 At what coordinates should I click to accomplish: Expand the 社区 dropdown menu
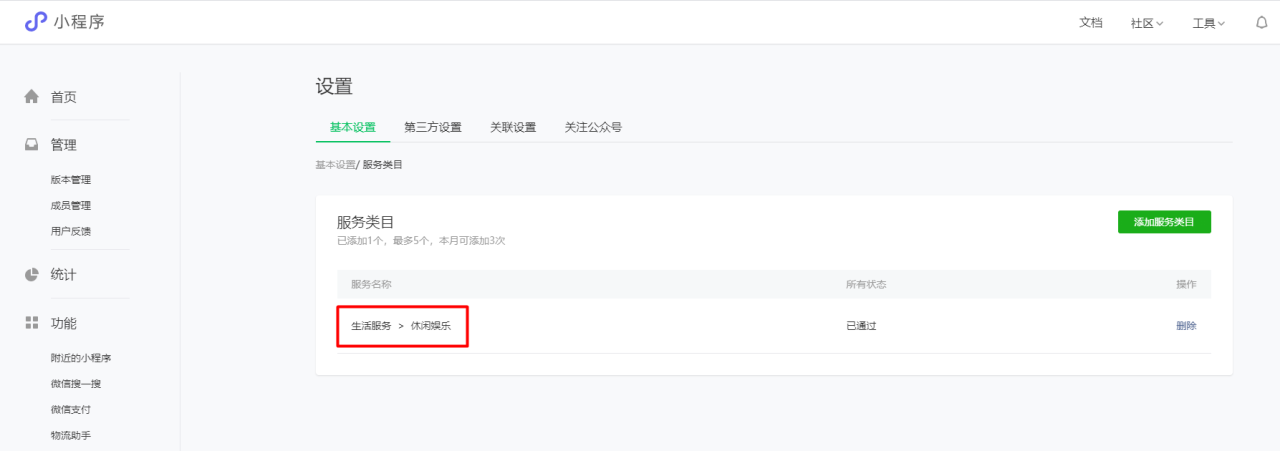tap(1146, 23)
